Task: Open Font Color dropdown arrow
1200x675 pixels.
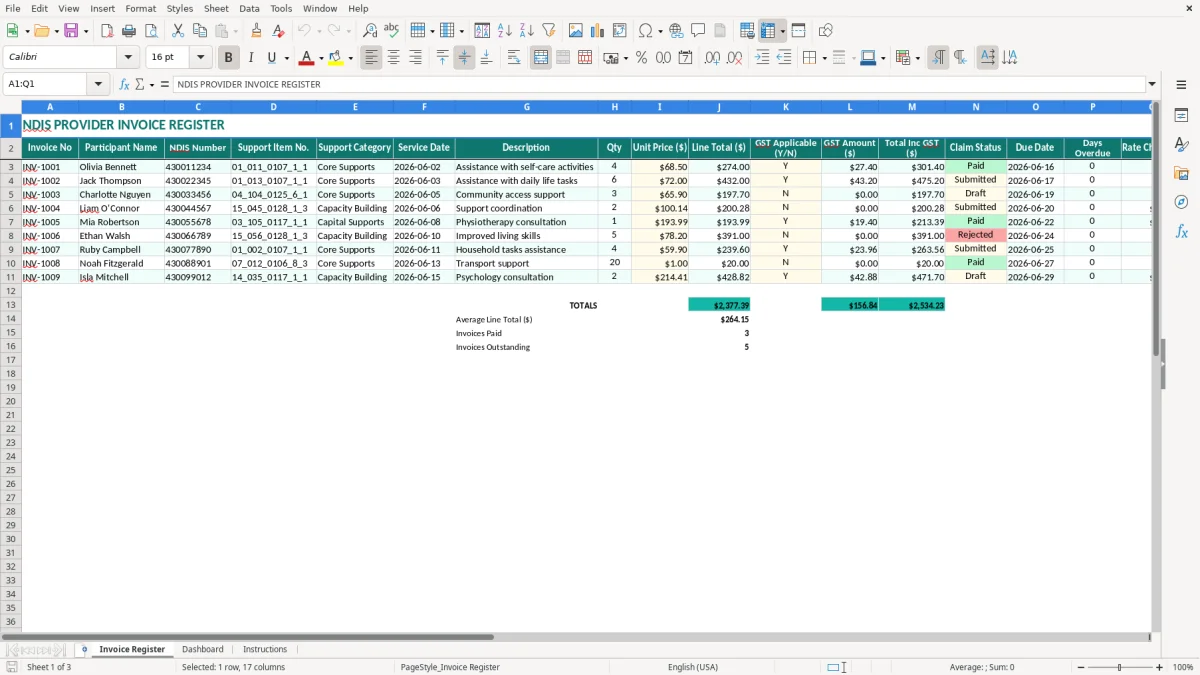Action: [321, 58]
